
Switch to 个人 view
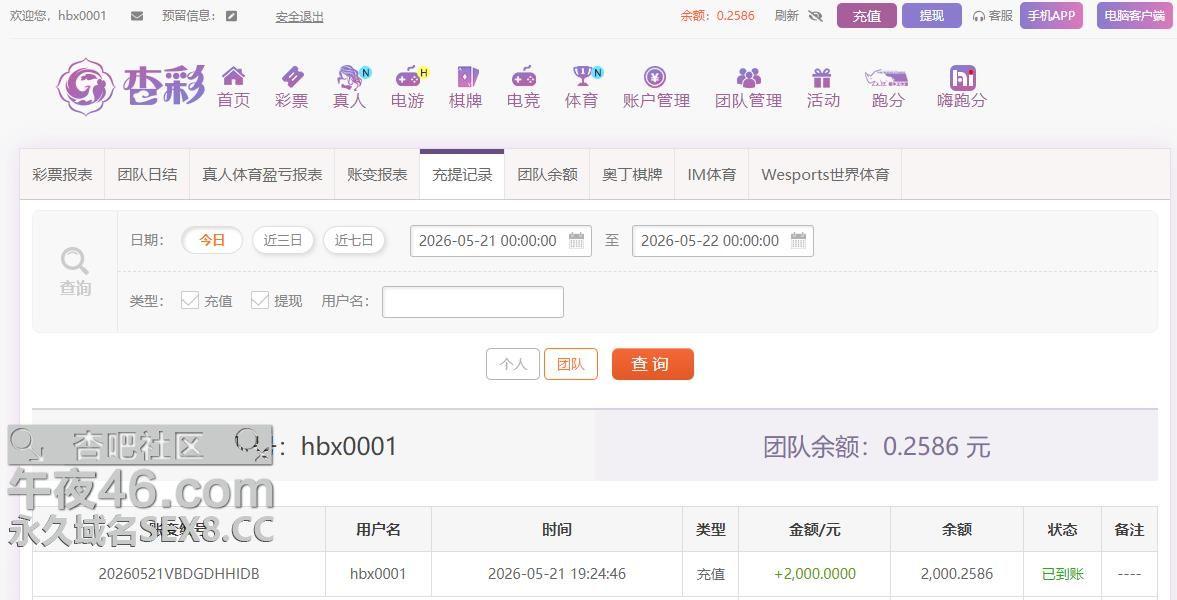513,364
